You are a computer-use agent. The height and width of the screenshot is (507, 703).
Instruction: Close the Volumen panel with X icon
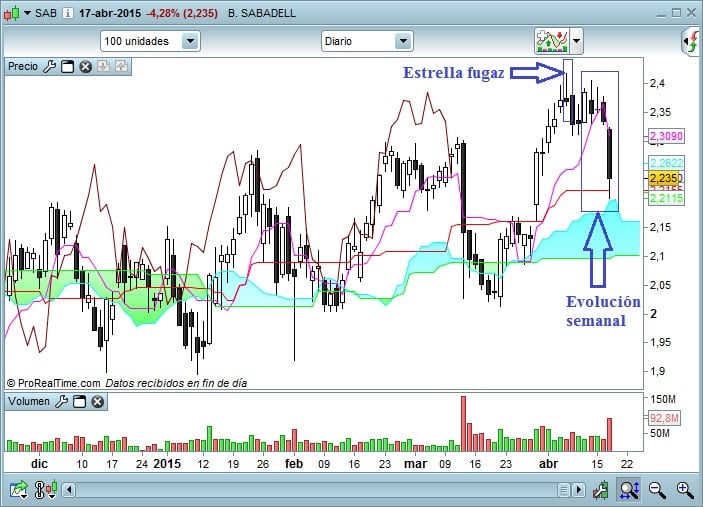click(x=98, y=402)
